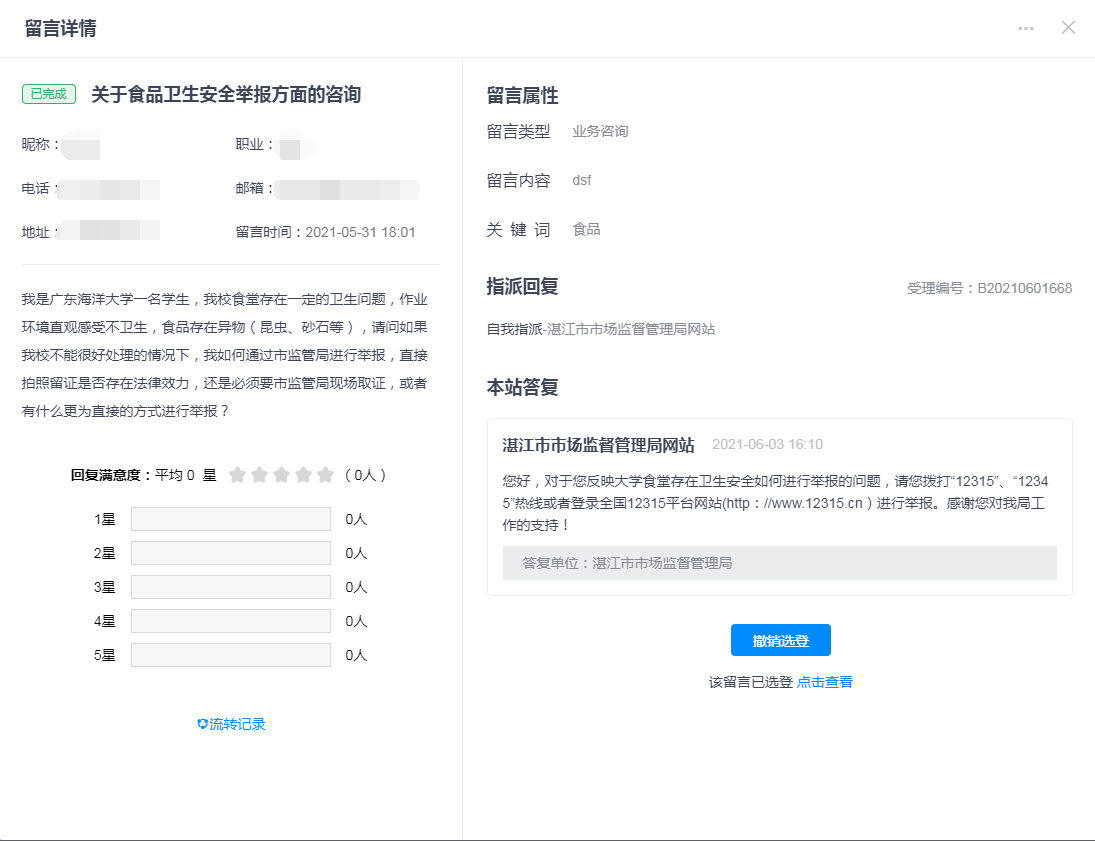Close the 留言详情 dialog
The image size is (1095, 841).
click(1068, 28)
